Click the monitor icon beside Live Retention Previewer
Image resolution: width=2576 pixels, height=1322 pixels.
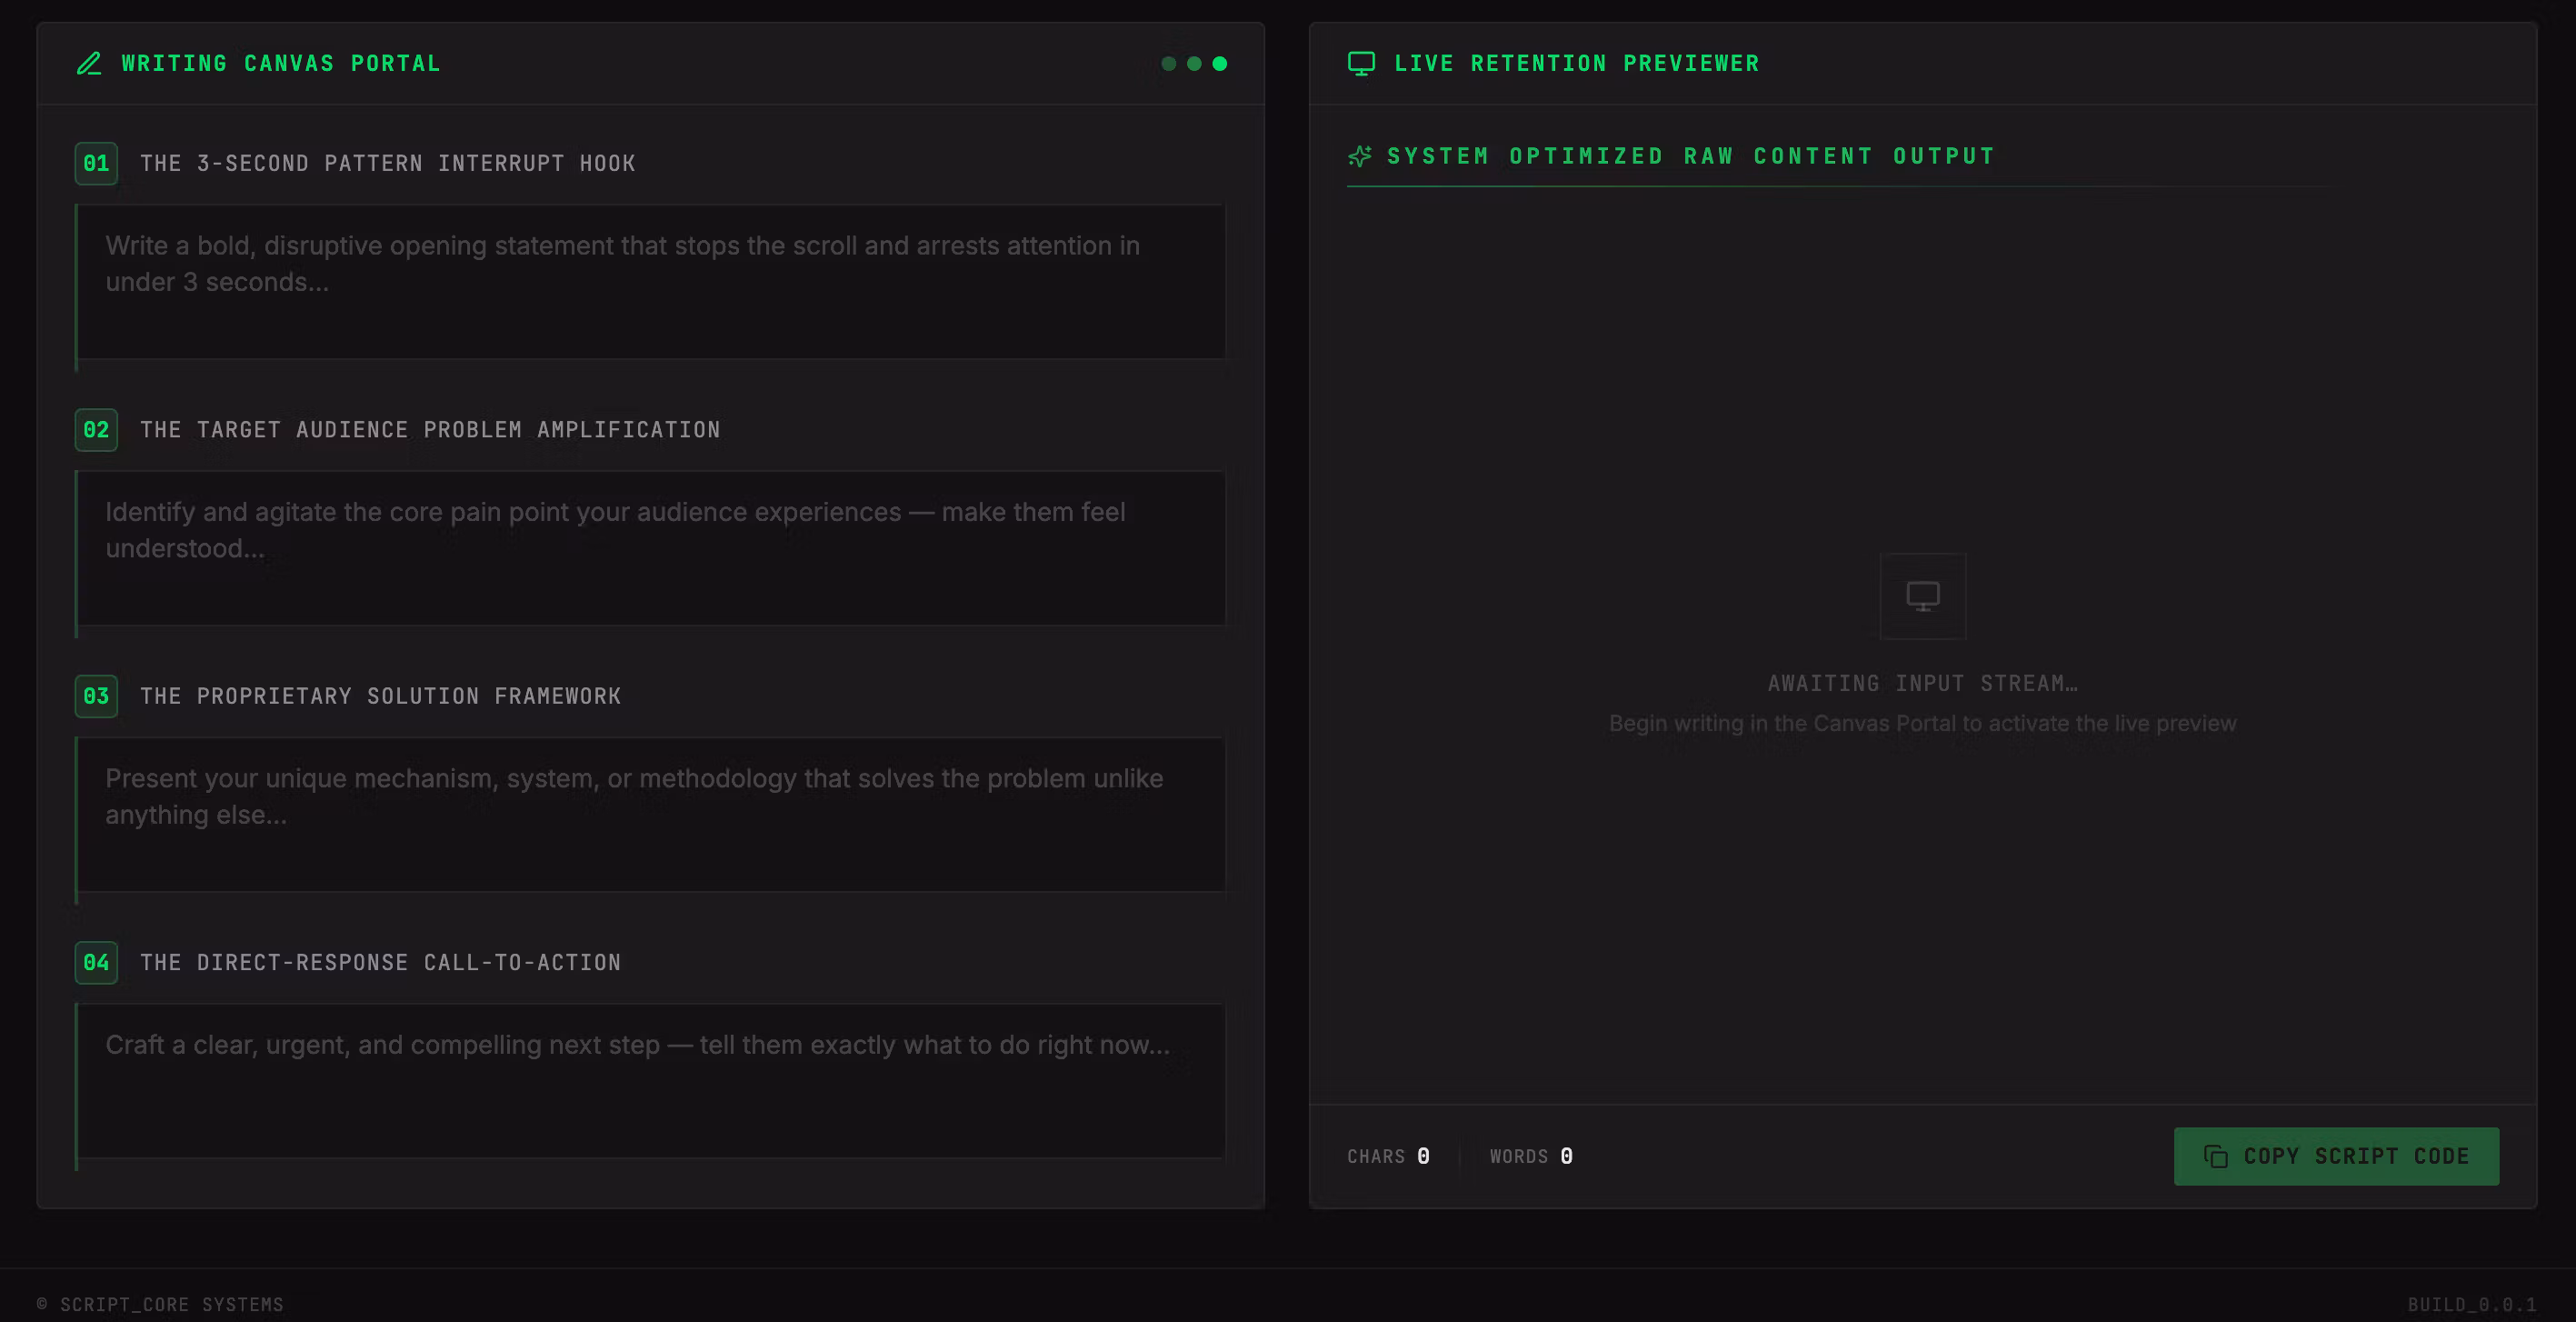(1361, 64)
